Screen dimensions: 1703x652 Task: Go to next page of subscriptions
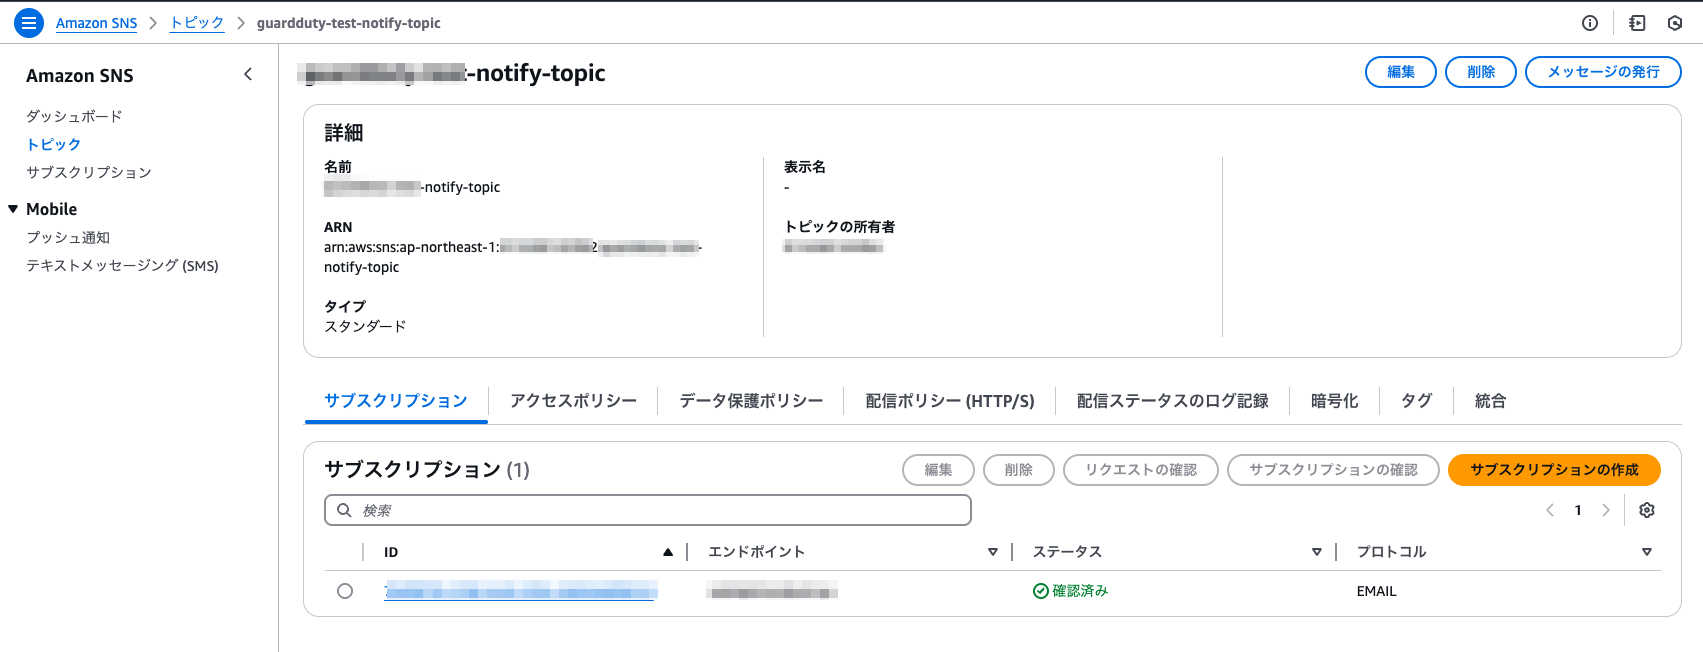click(1606, 510)
